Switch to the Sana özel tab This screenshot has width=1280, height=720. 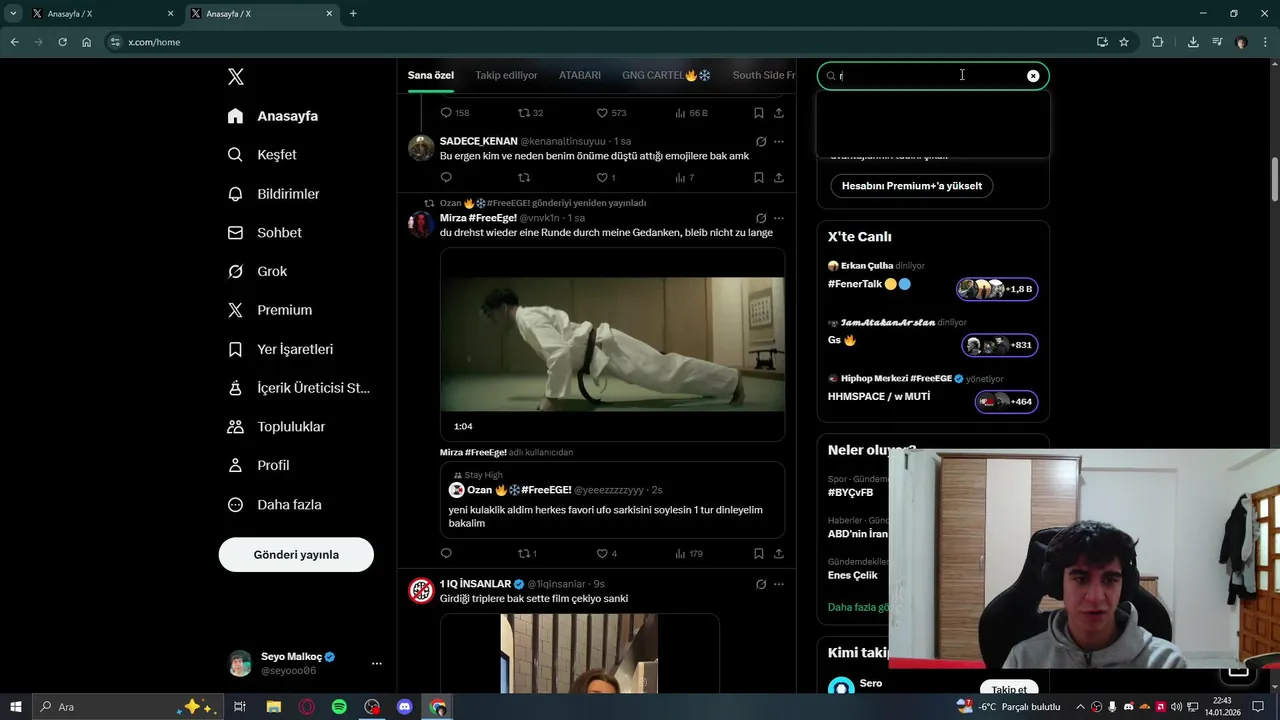click(x=431, y=75)
